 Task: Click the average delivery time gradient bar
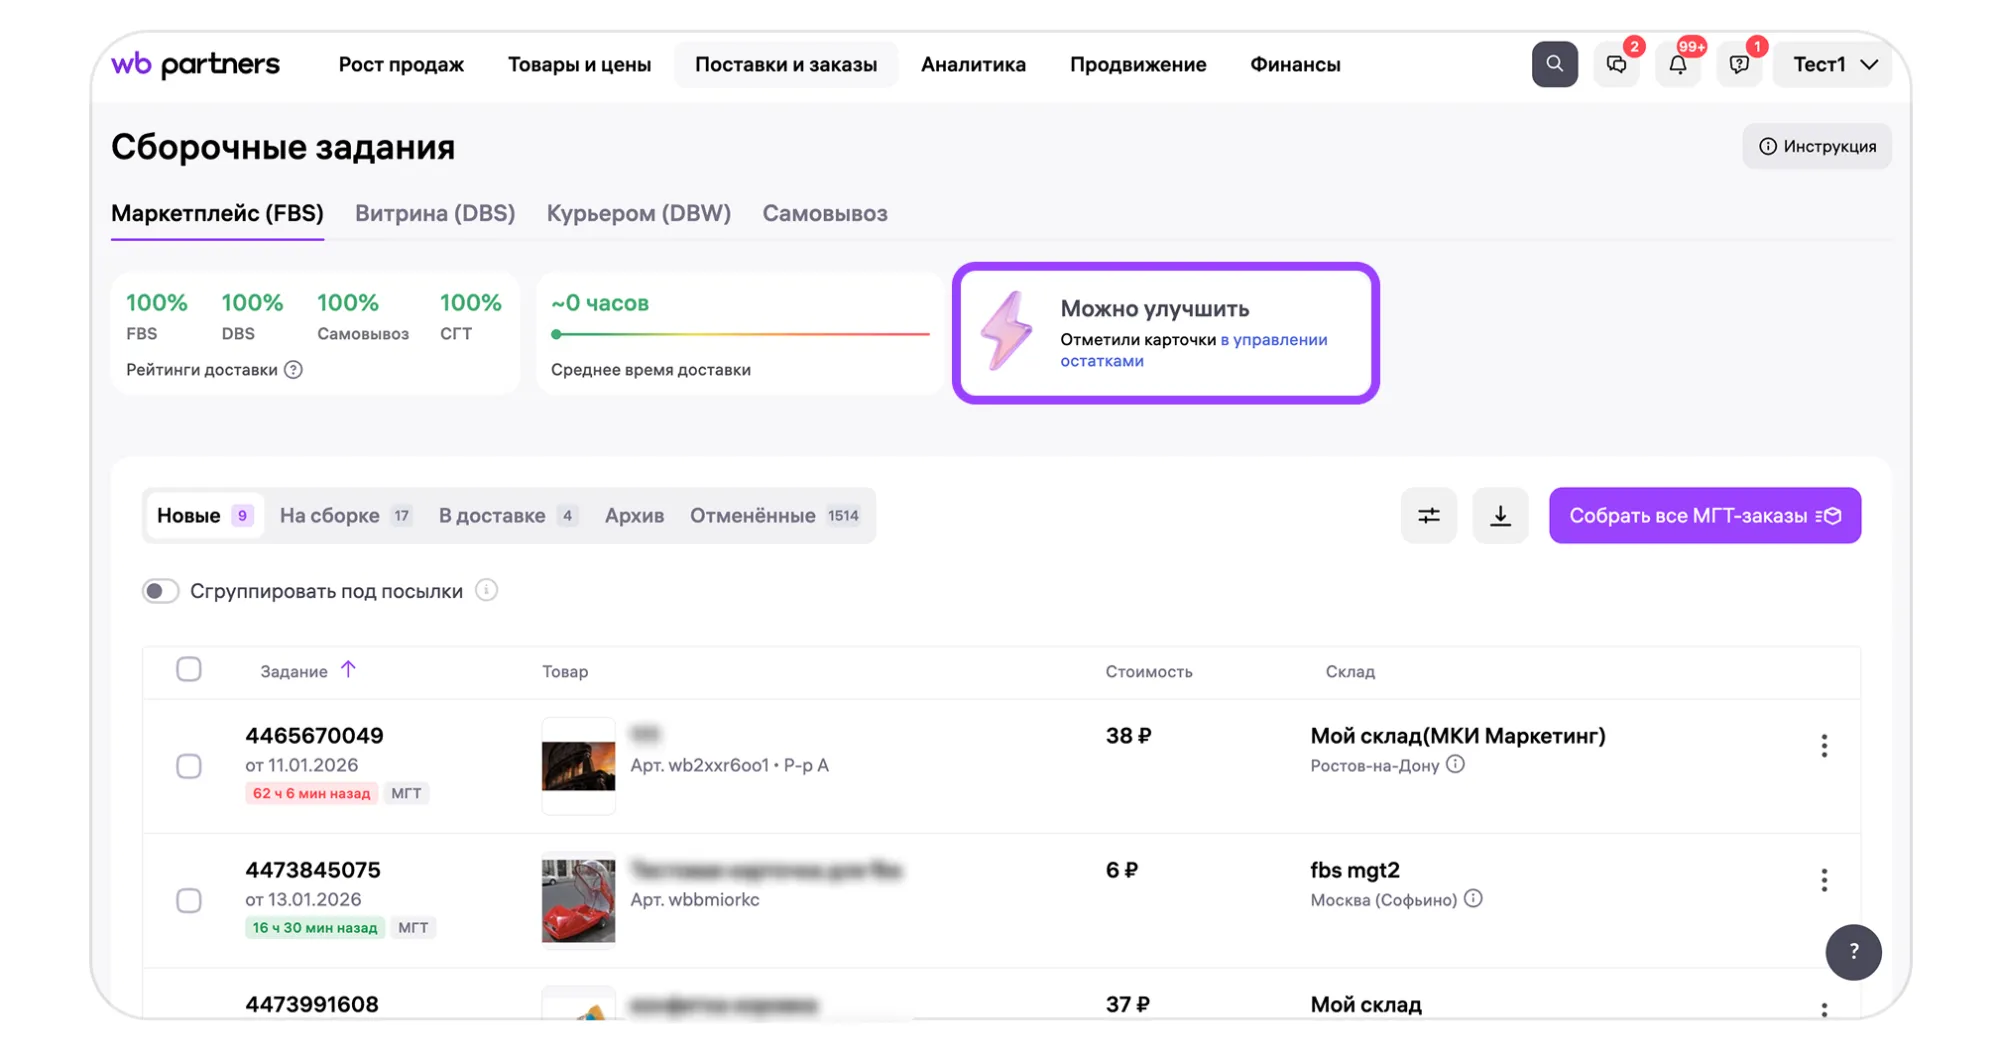(x=740, y=334)
